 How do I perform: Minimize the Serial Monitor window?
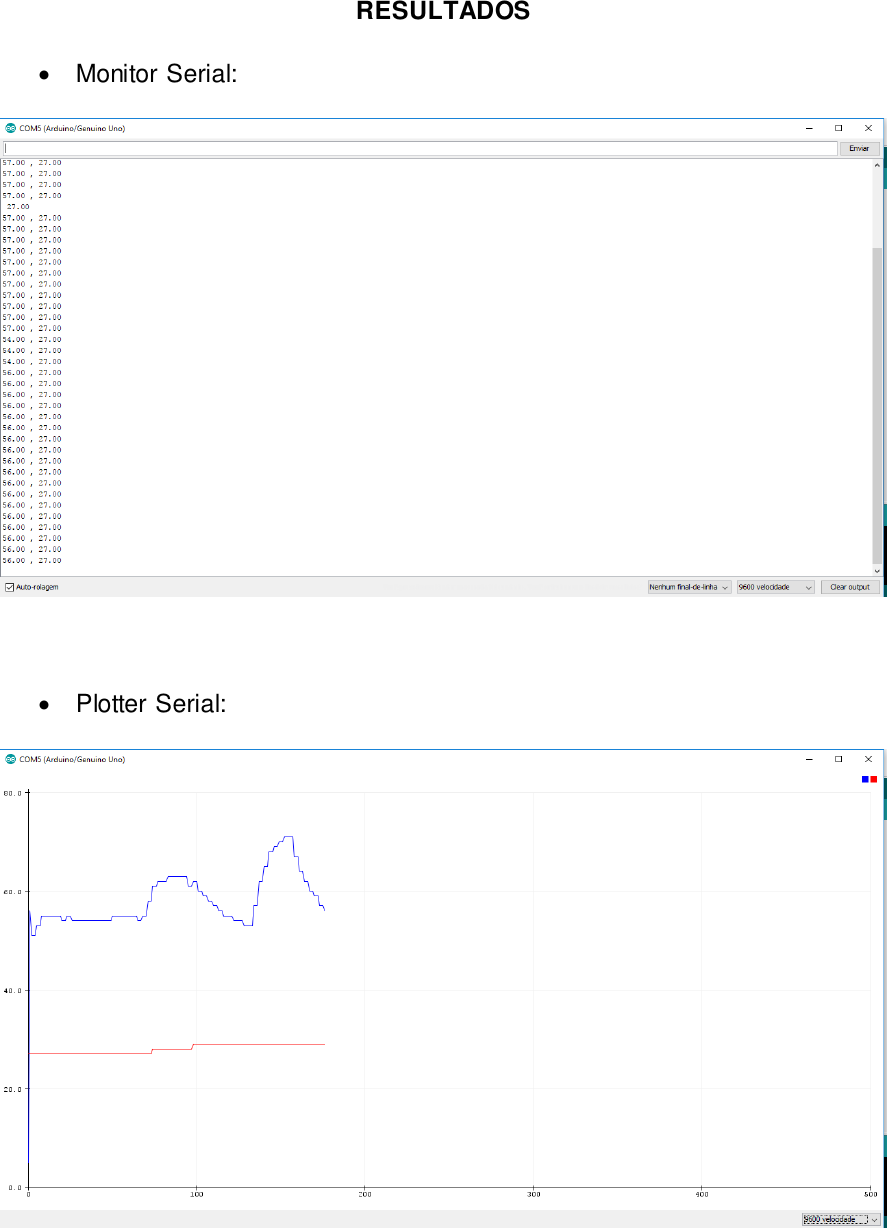click(x=808, y=128)
